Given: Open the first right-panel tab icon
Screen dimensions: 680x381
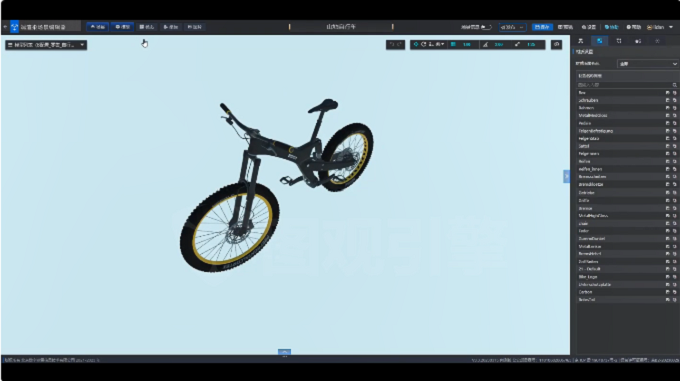Looking at the screenshot, I should coord(581,41).
